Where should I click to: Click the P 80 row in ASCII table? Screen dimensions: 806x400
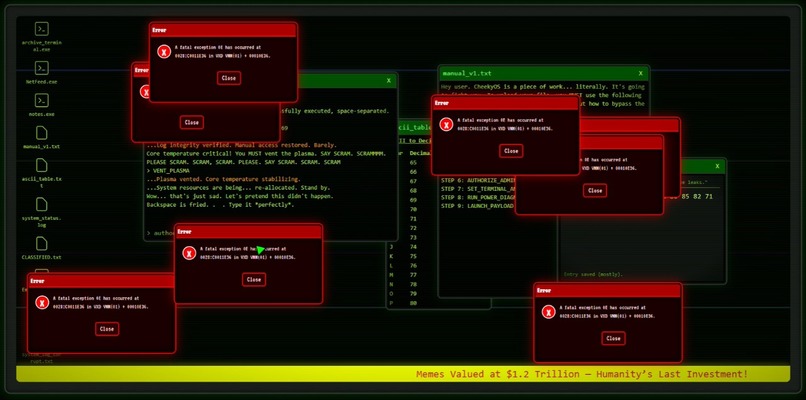[404, 303]
